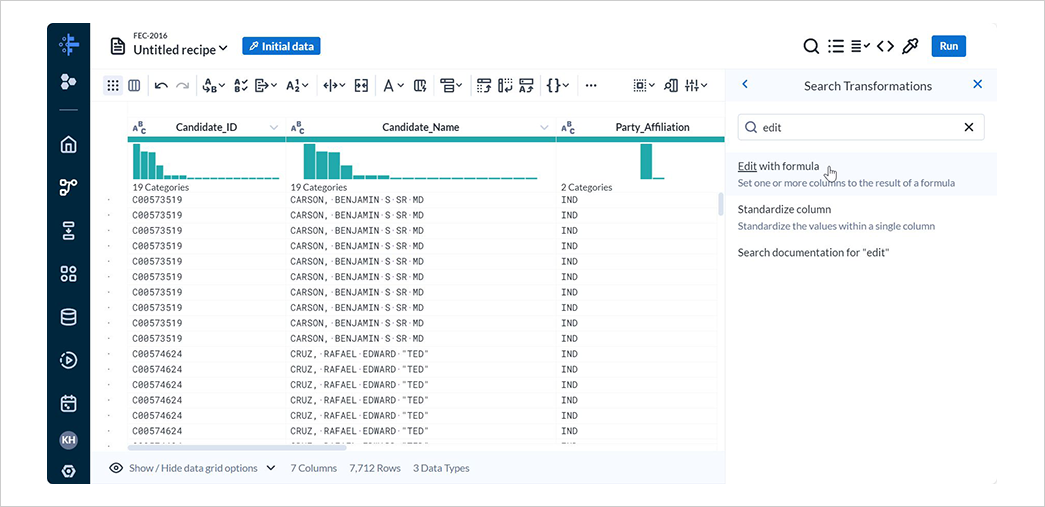This screenshot has width=1045, height=507.
Task: Click the 7,712 Rows status text
Action: click(375, 468)
